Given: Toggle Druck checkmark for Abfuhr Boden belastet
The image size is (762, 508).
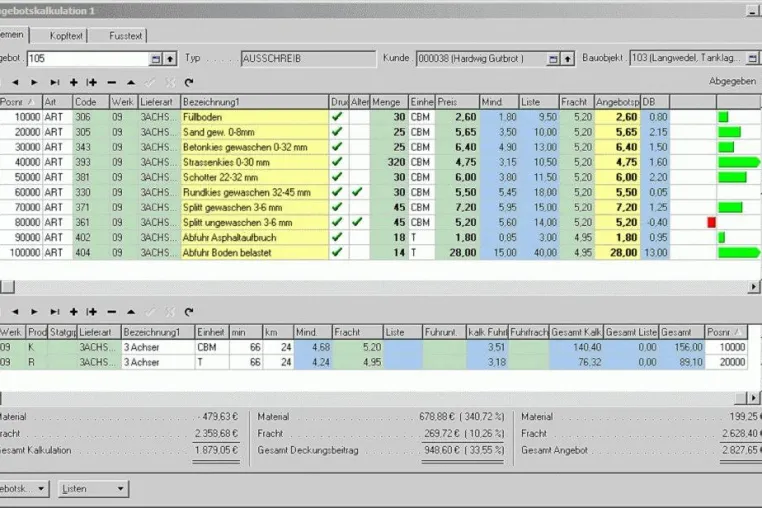Looking at the screenshot, I should tap(337, 252).
